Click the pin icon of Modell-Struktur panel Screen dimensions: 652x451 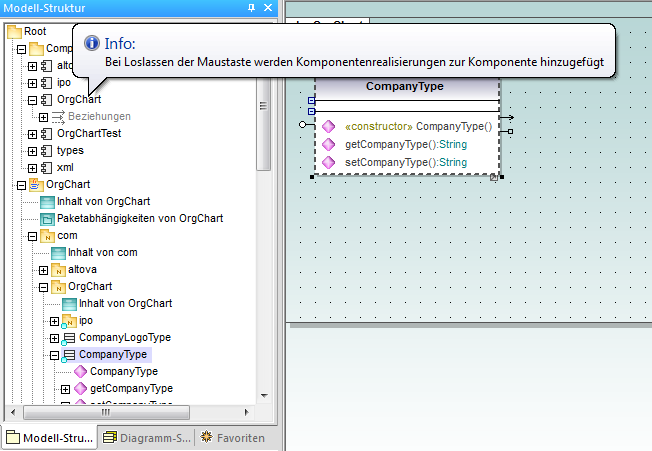251,8
